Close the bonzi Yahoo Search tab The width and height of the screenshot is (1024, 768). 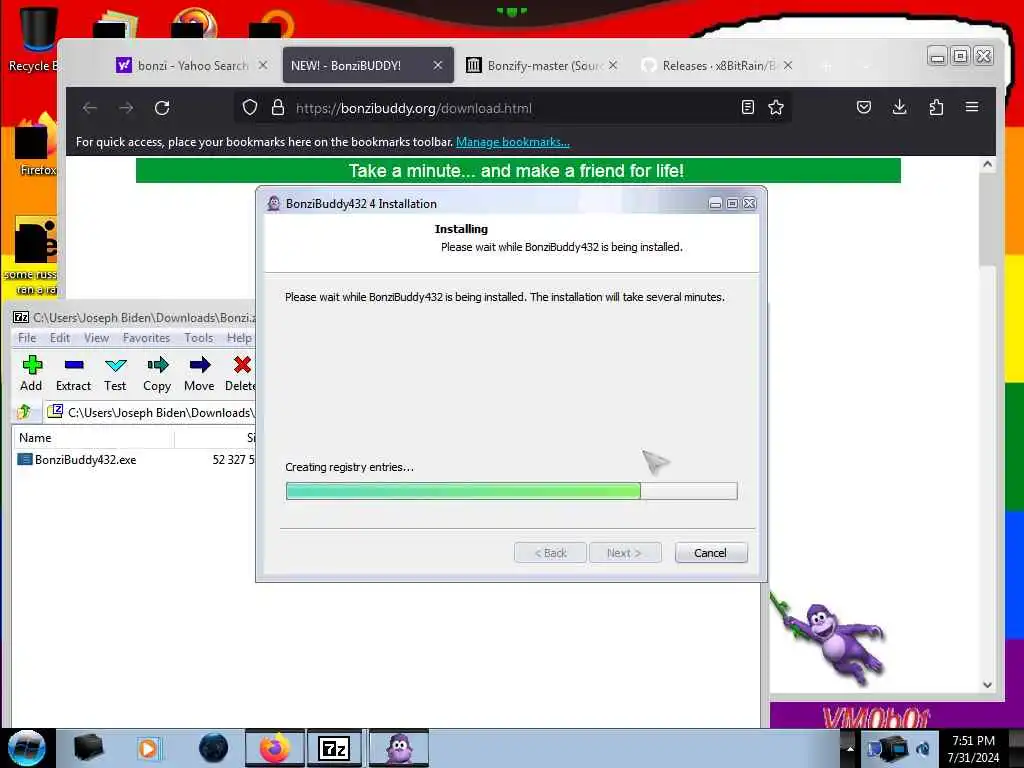click(x=263, y=65)
